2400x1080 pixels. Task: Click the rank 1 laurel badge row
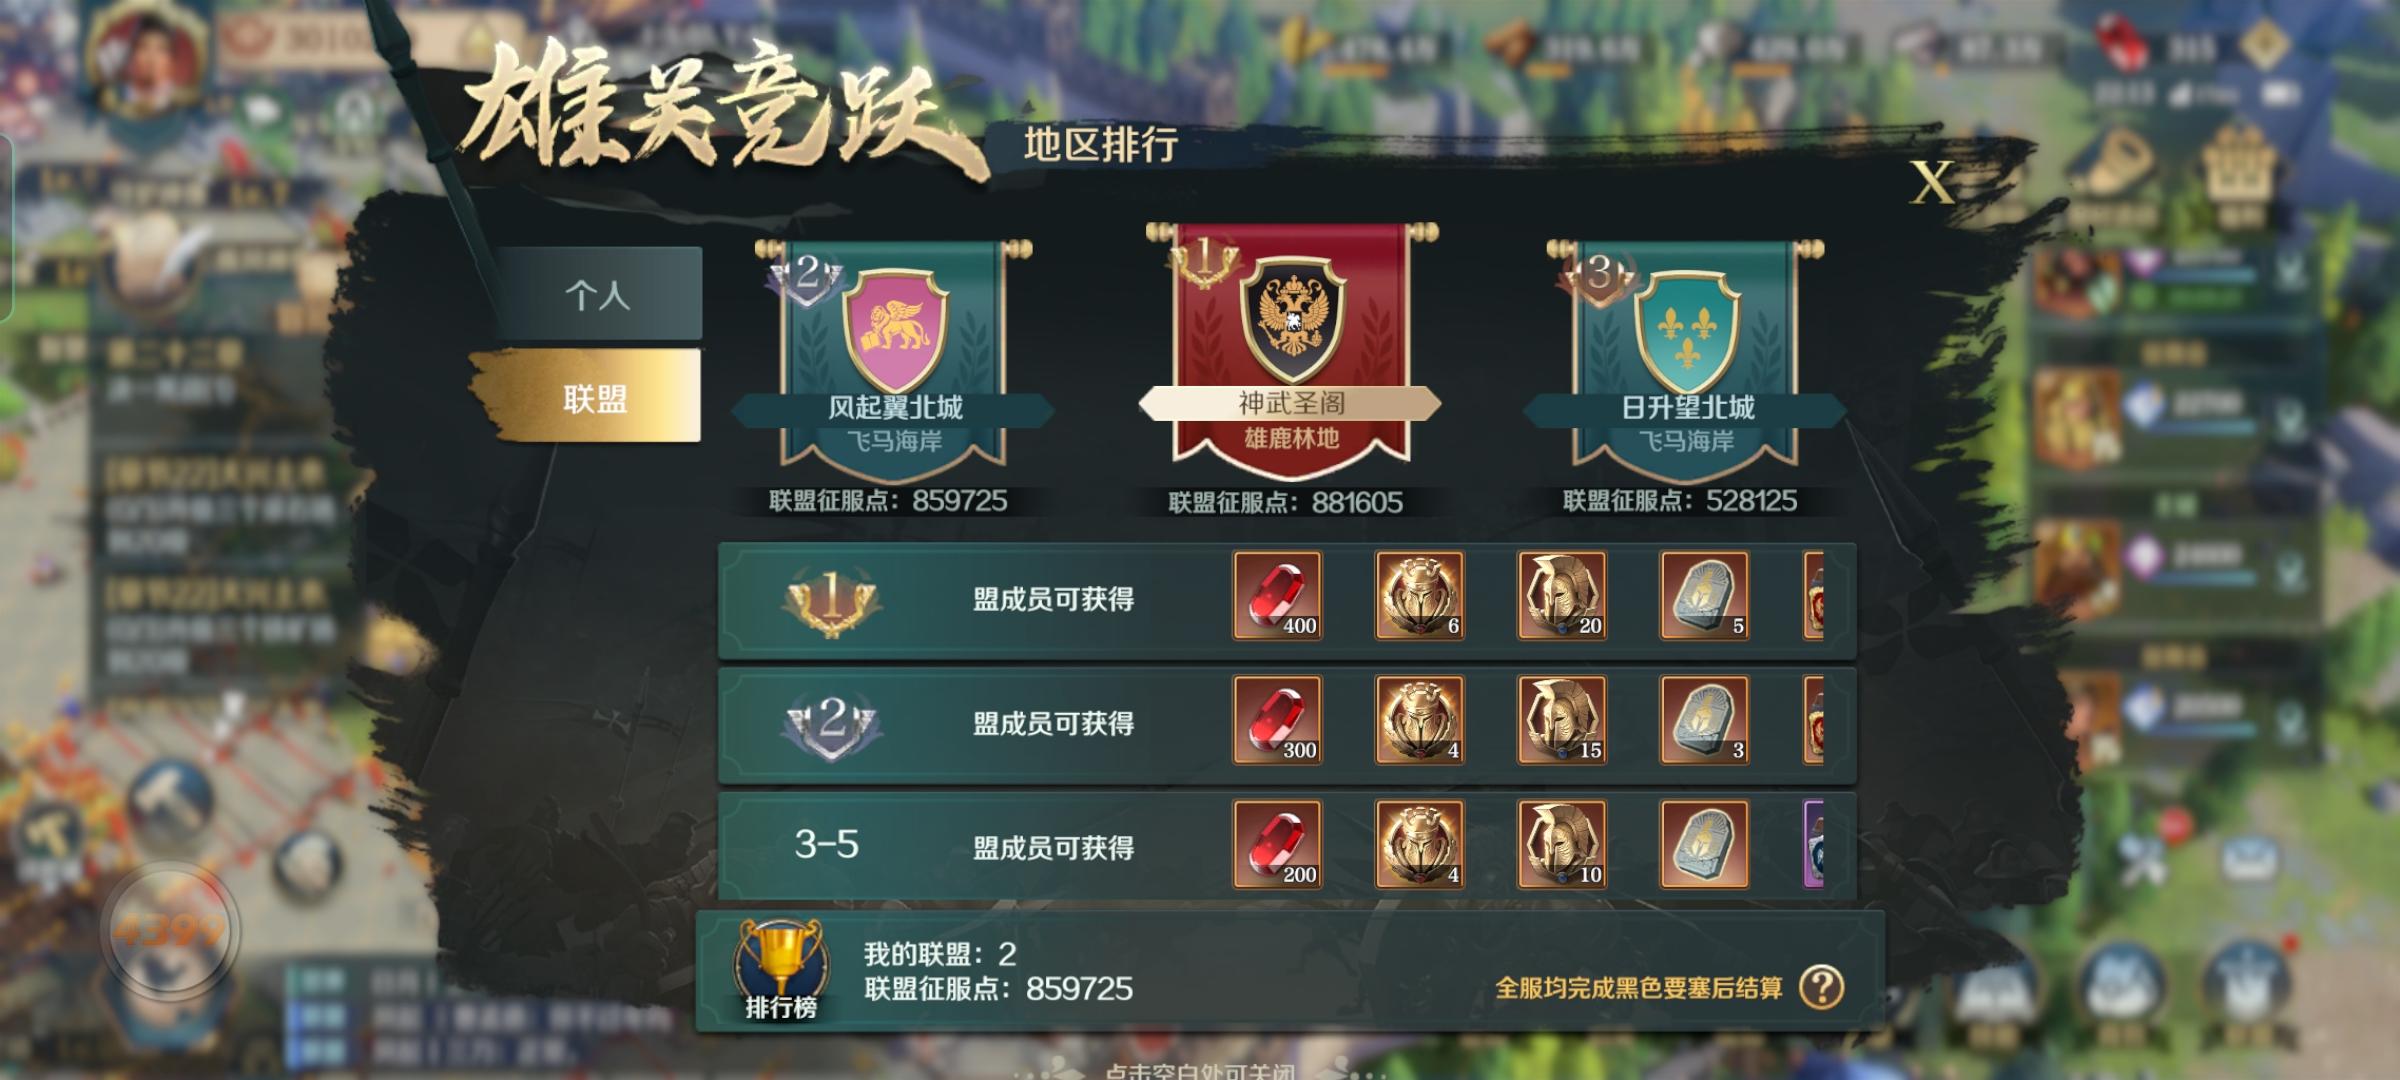click(1287, 600)
